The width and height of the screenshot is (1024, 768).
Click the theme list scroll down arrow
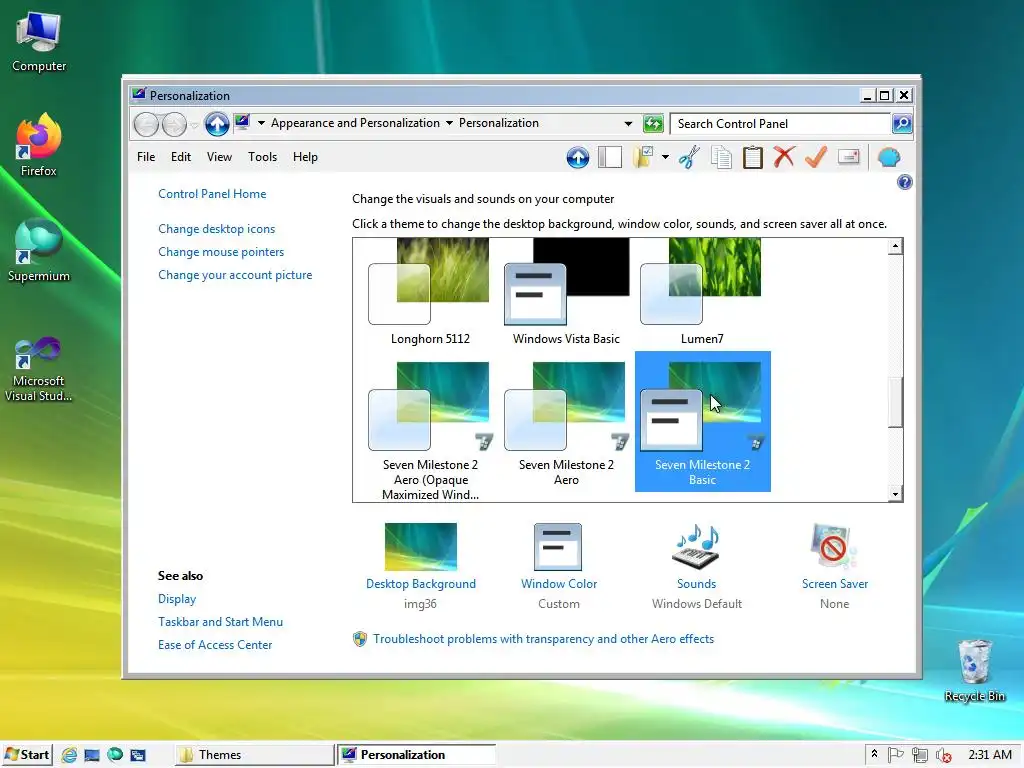[x=895, y=494]
